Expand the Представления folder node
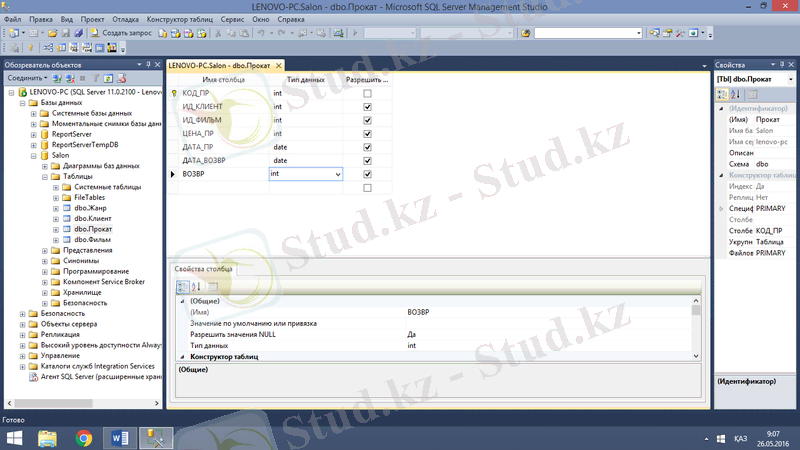The image size is (800, 450). [x=45, y=251]
